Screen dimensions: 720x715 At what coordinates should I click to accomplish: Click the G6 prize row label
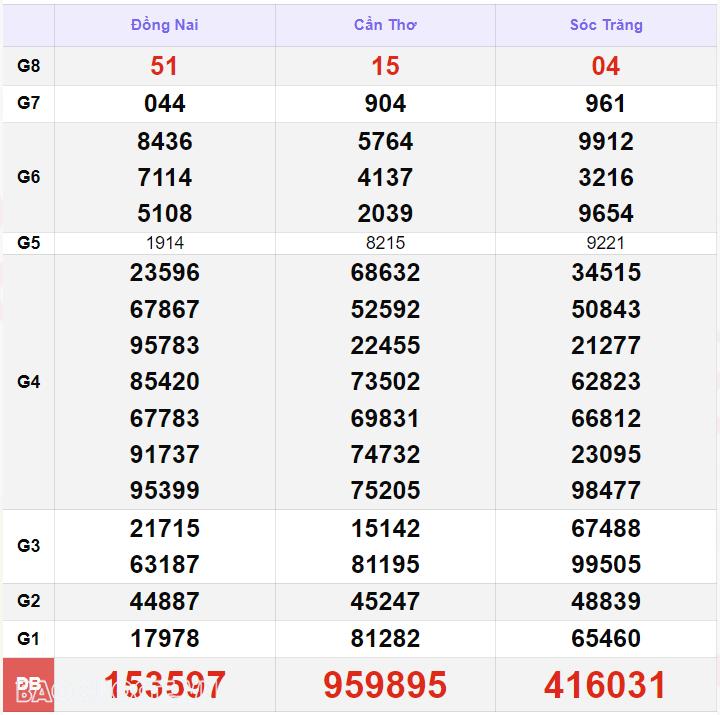click(29, 177)
